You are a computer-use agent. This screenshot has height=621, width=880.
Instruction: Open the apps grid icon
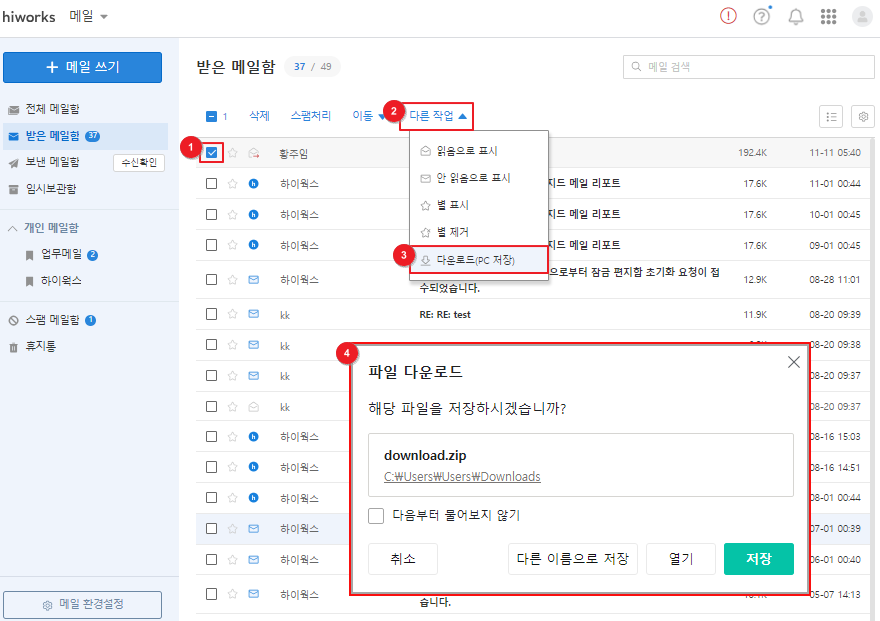click(828, 17)
